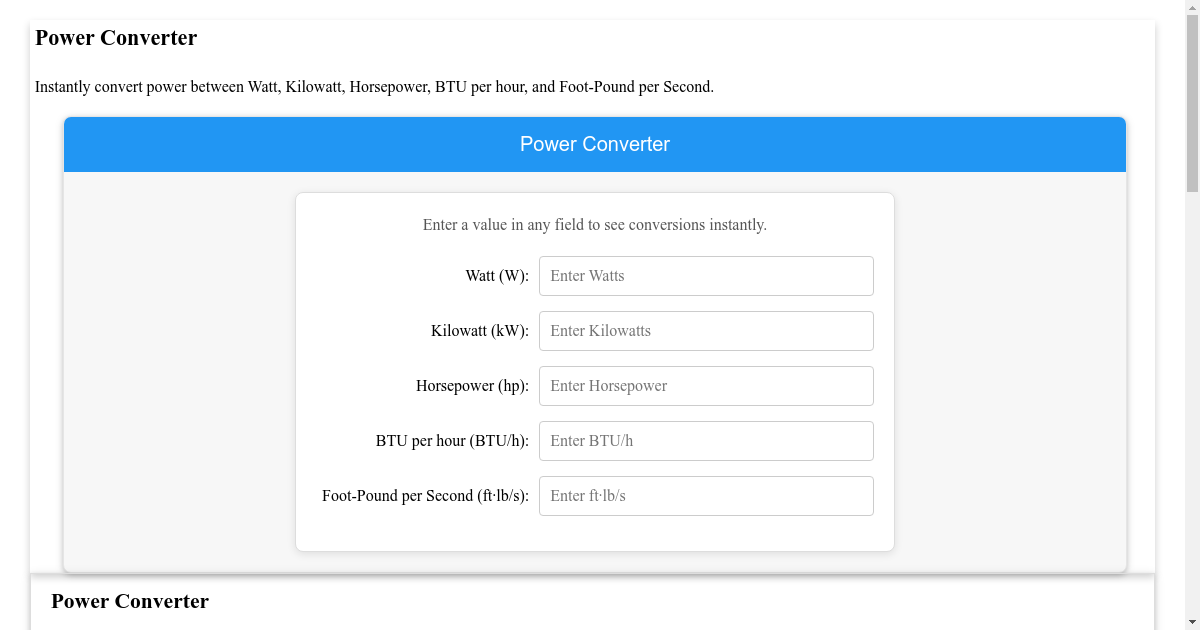Click the scrollbar up arrow
1200x630 pixels.
click(x=1192, y=7)
